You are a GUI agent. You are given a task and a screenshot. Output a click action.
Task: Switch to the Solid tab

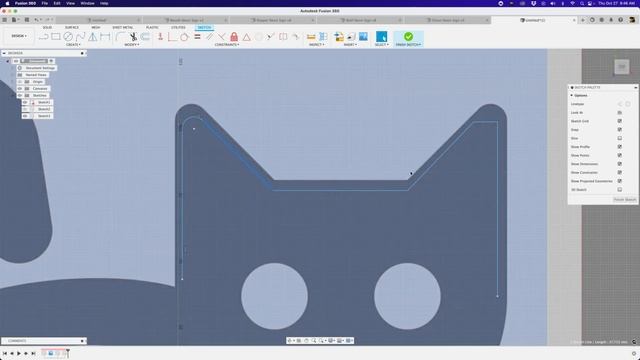[47, 27]
